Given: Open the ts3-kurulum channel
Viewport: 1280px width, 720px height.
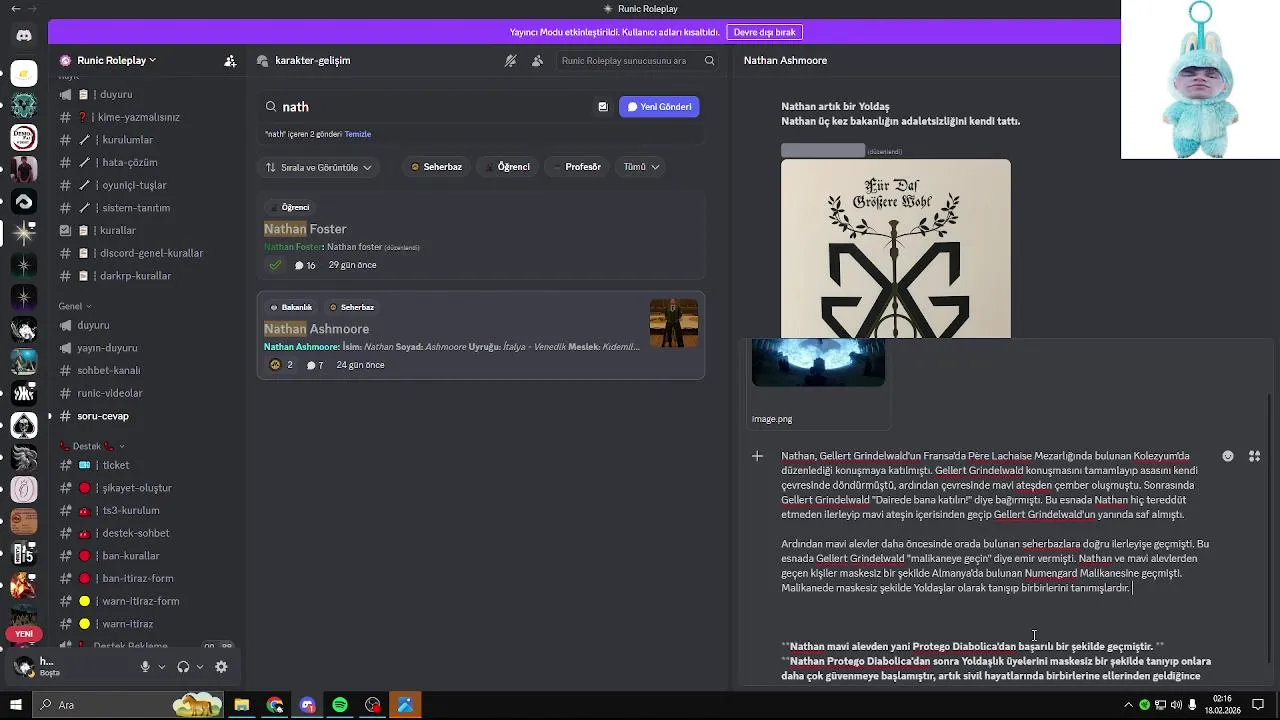Looking at the screenshot, I should pyautogui.click(x=130, y=510).
